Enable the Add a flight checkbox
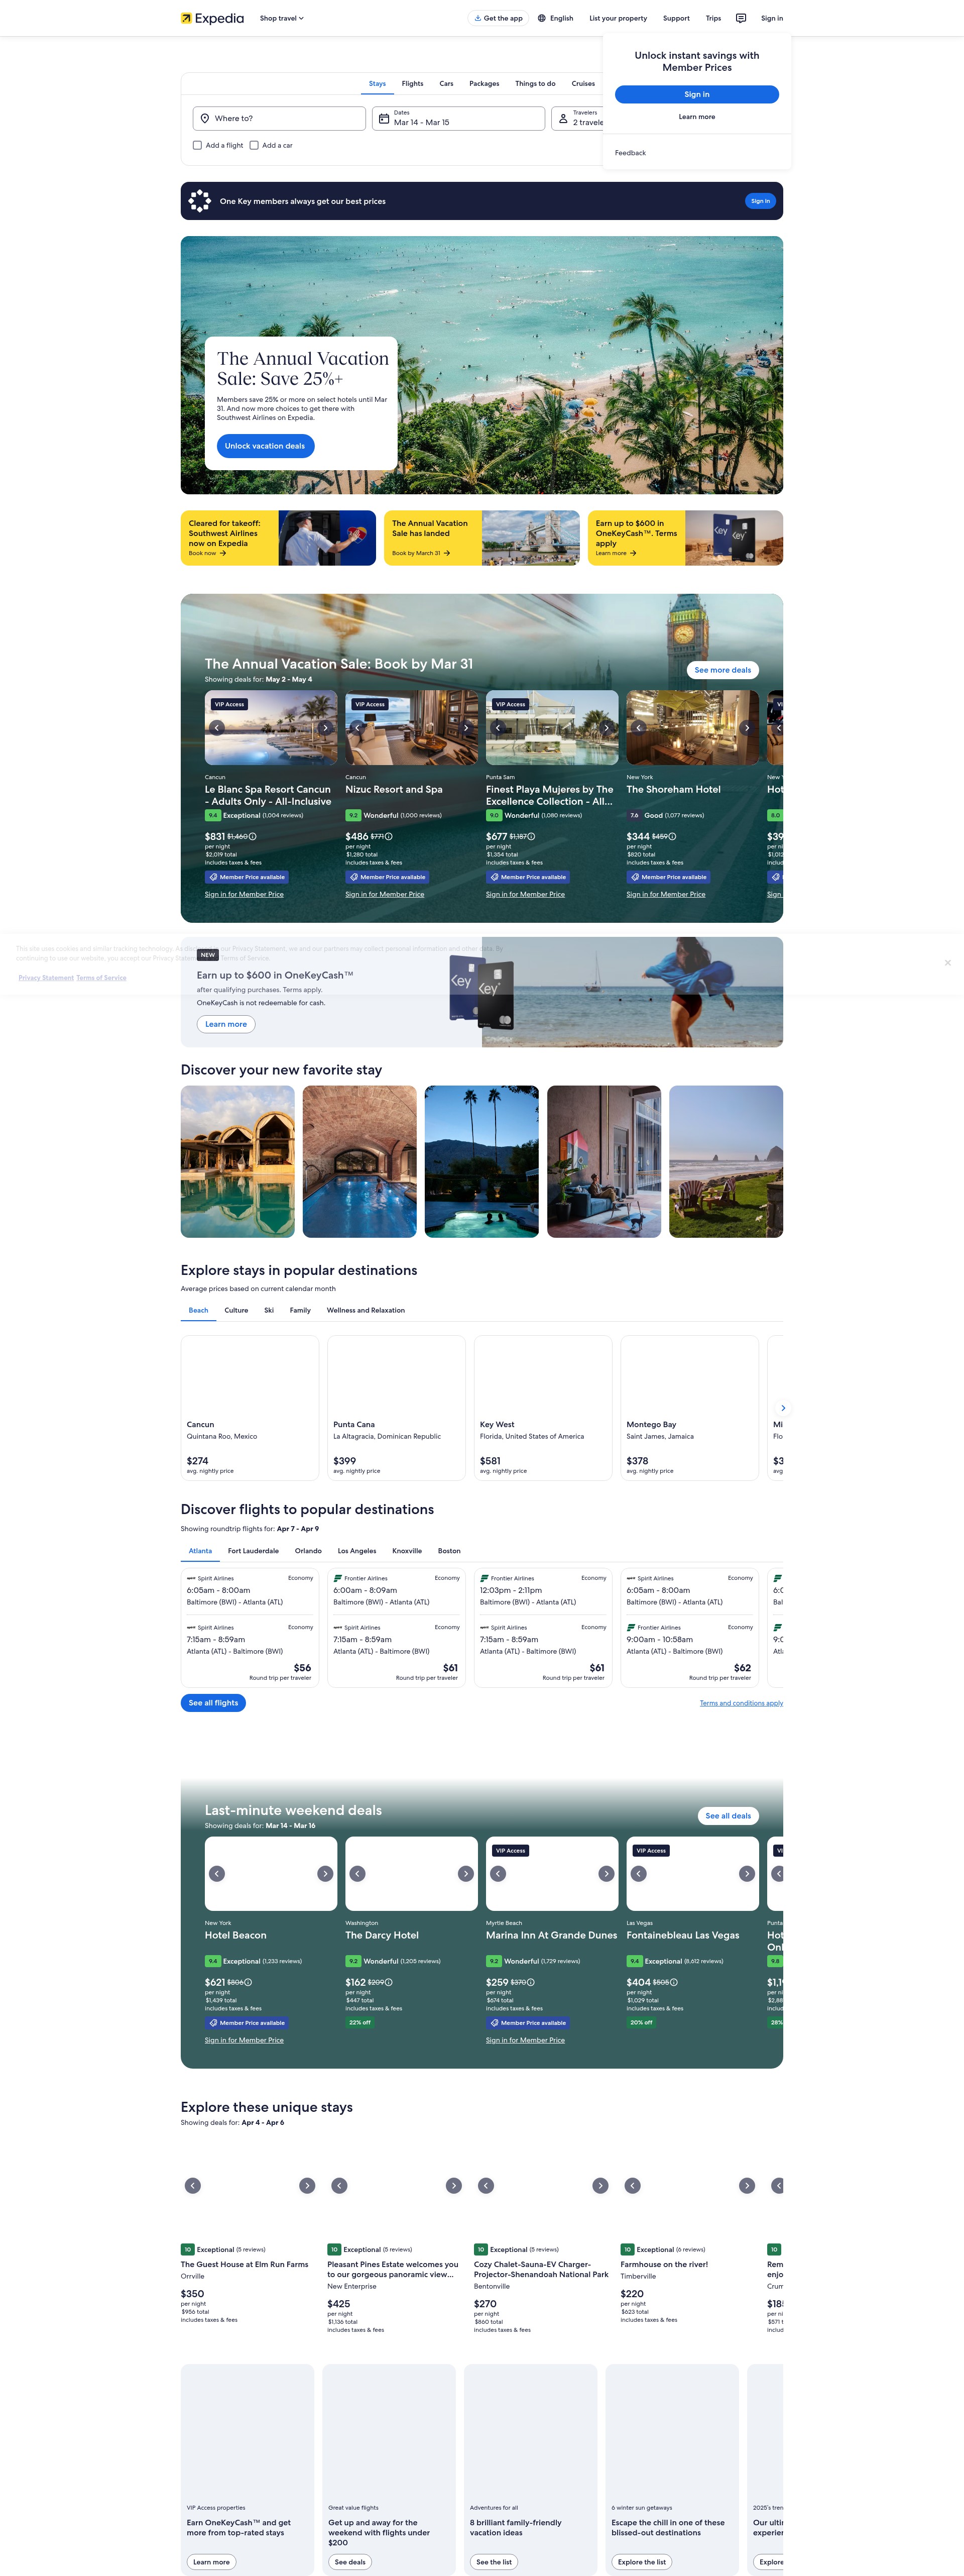This screenshot has width=964, height=2576. 197,145
